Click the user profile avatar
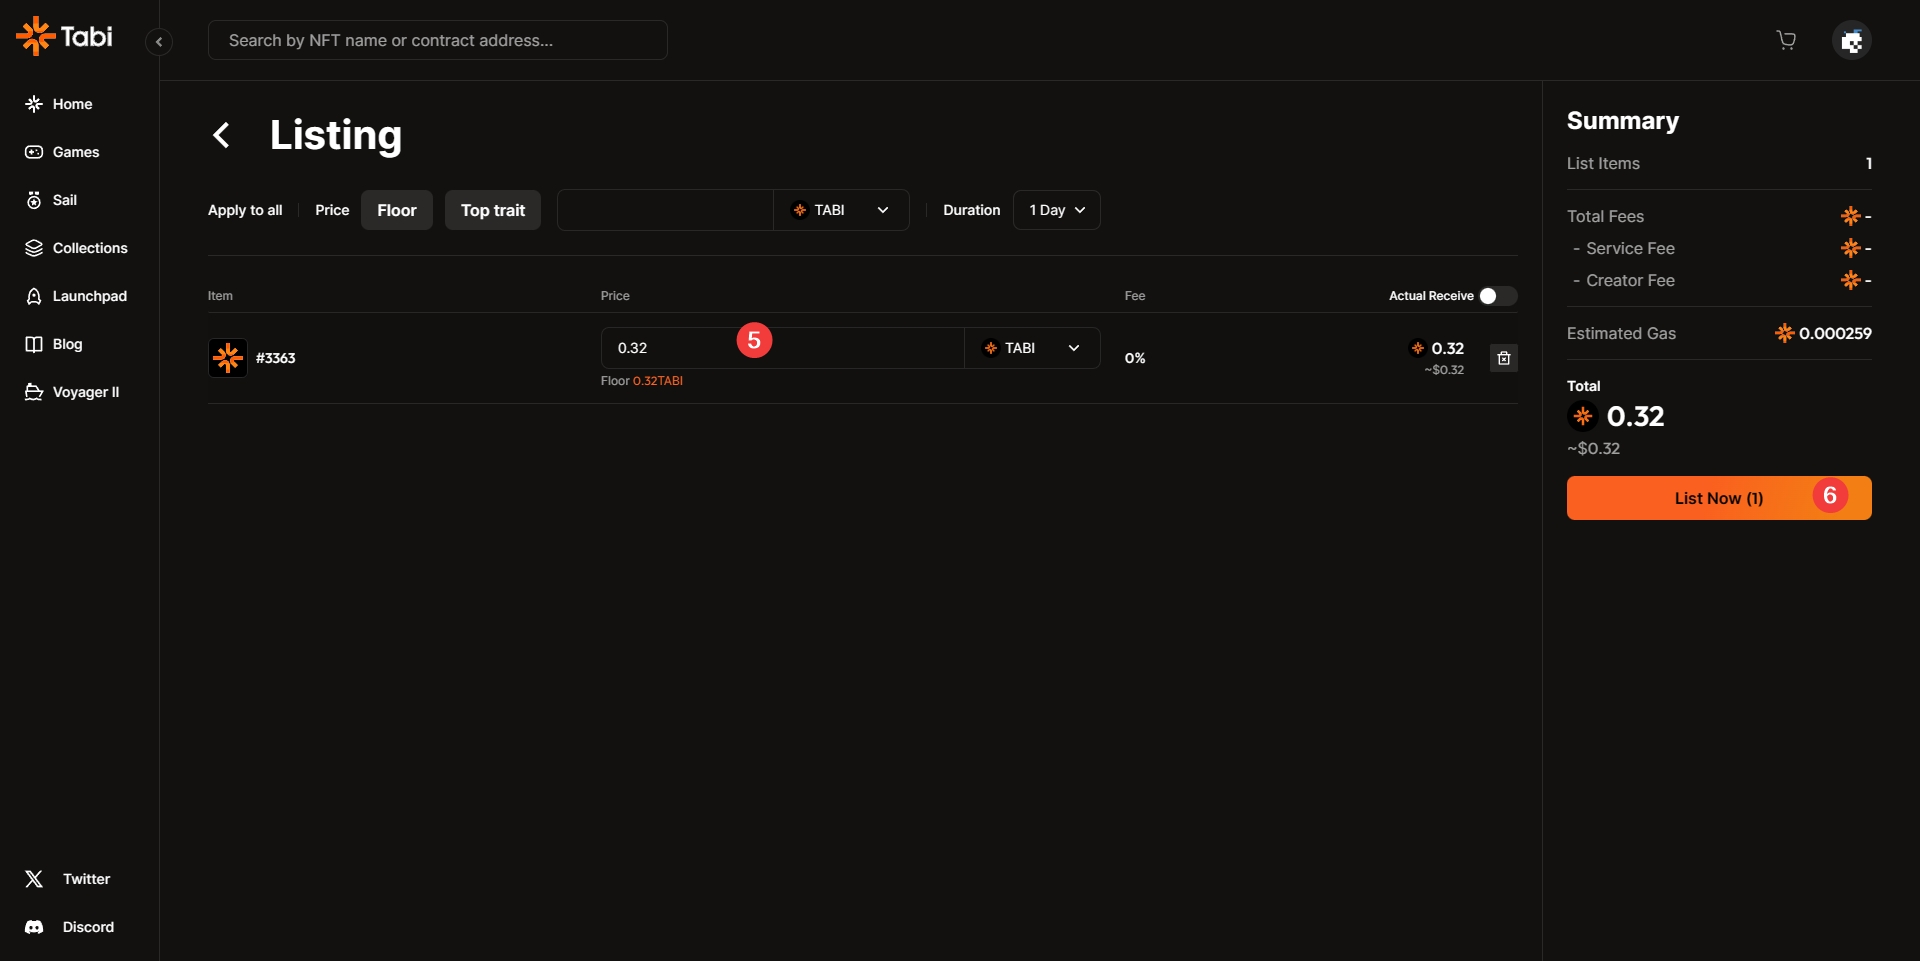Viewport: 1920px width, 961px height. 1851,41
